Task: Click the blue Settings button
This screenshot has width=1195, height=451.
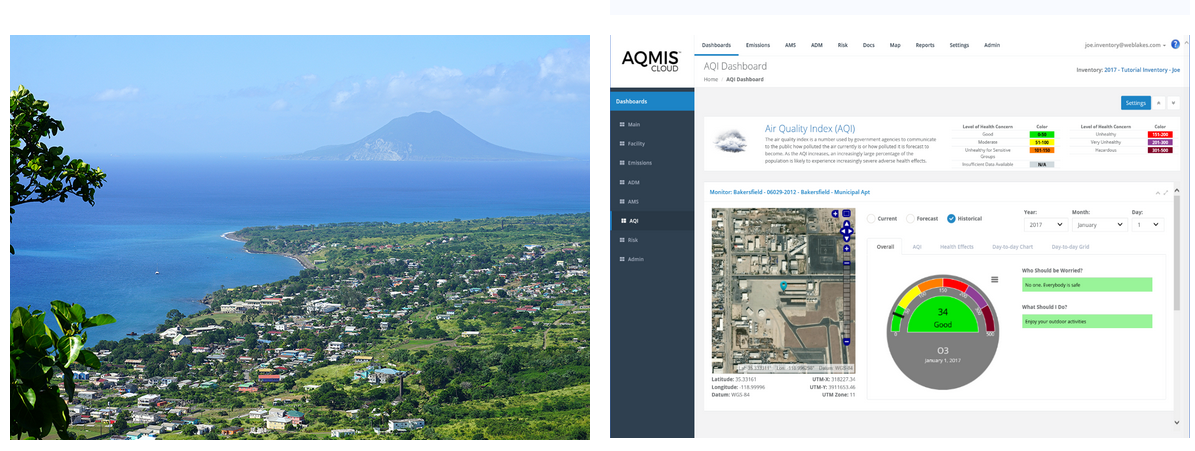Action: pos(1135,102)
